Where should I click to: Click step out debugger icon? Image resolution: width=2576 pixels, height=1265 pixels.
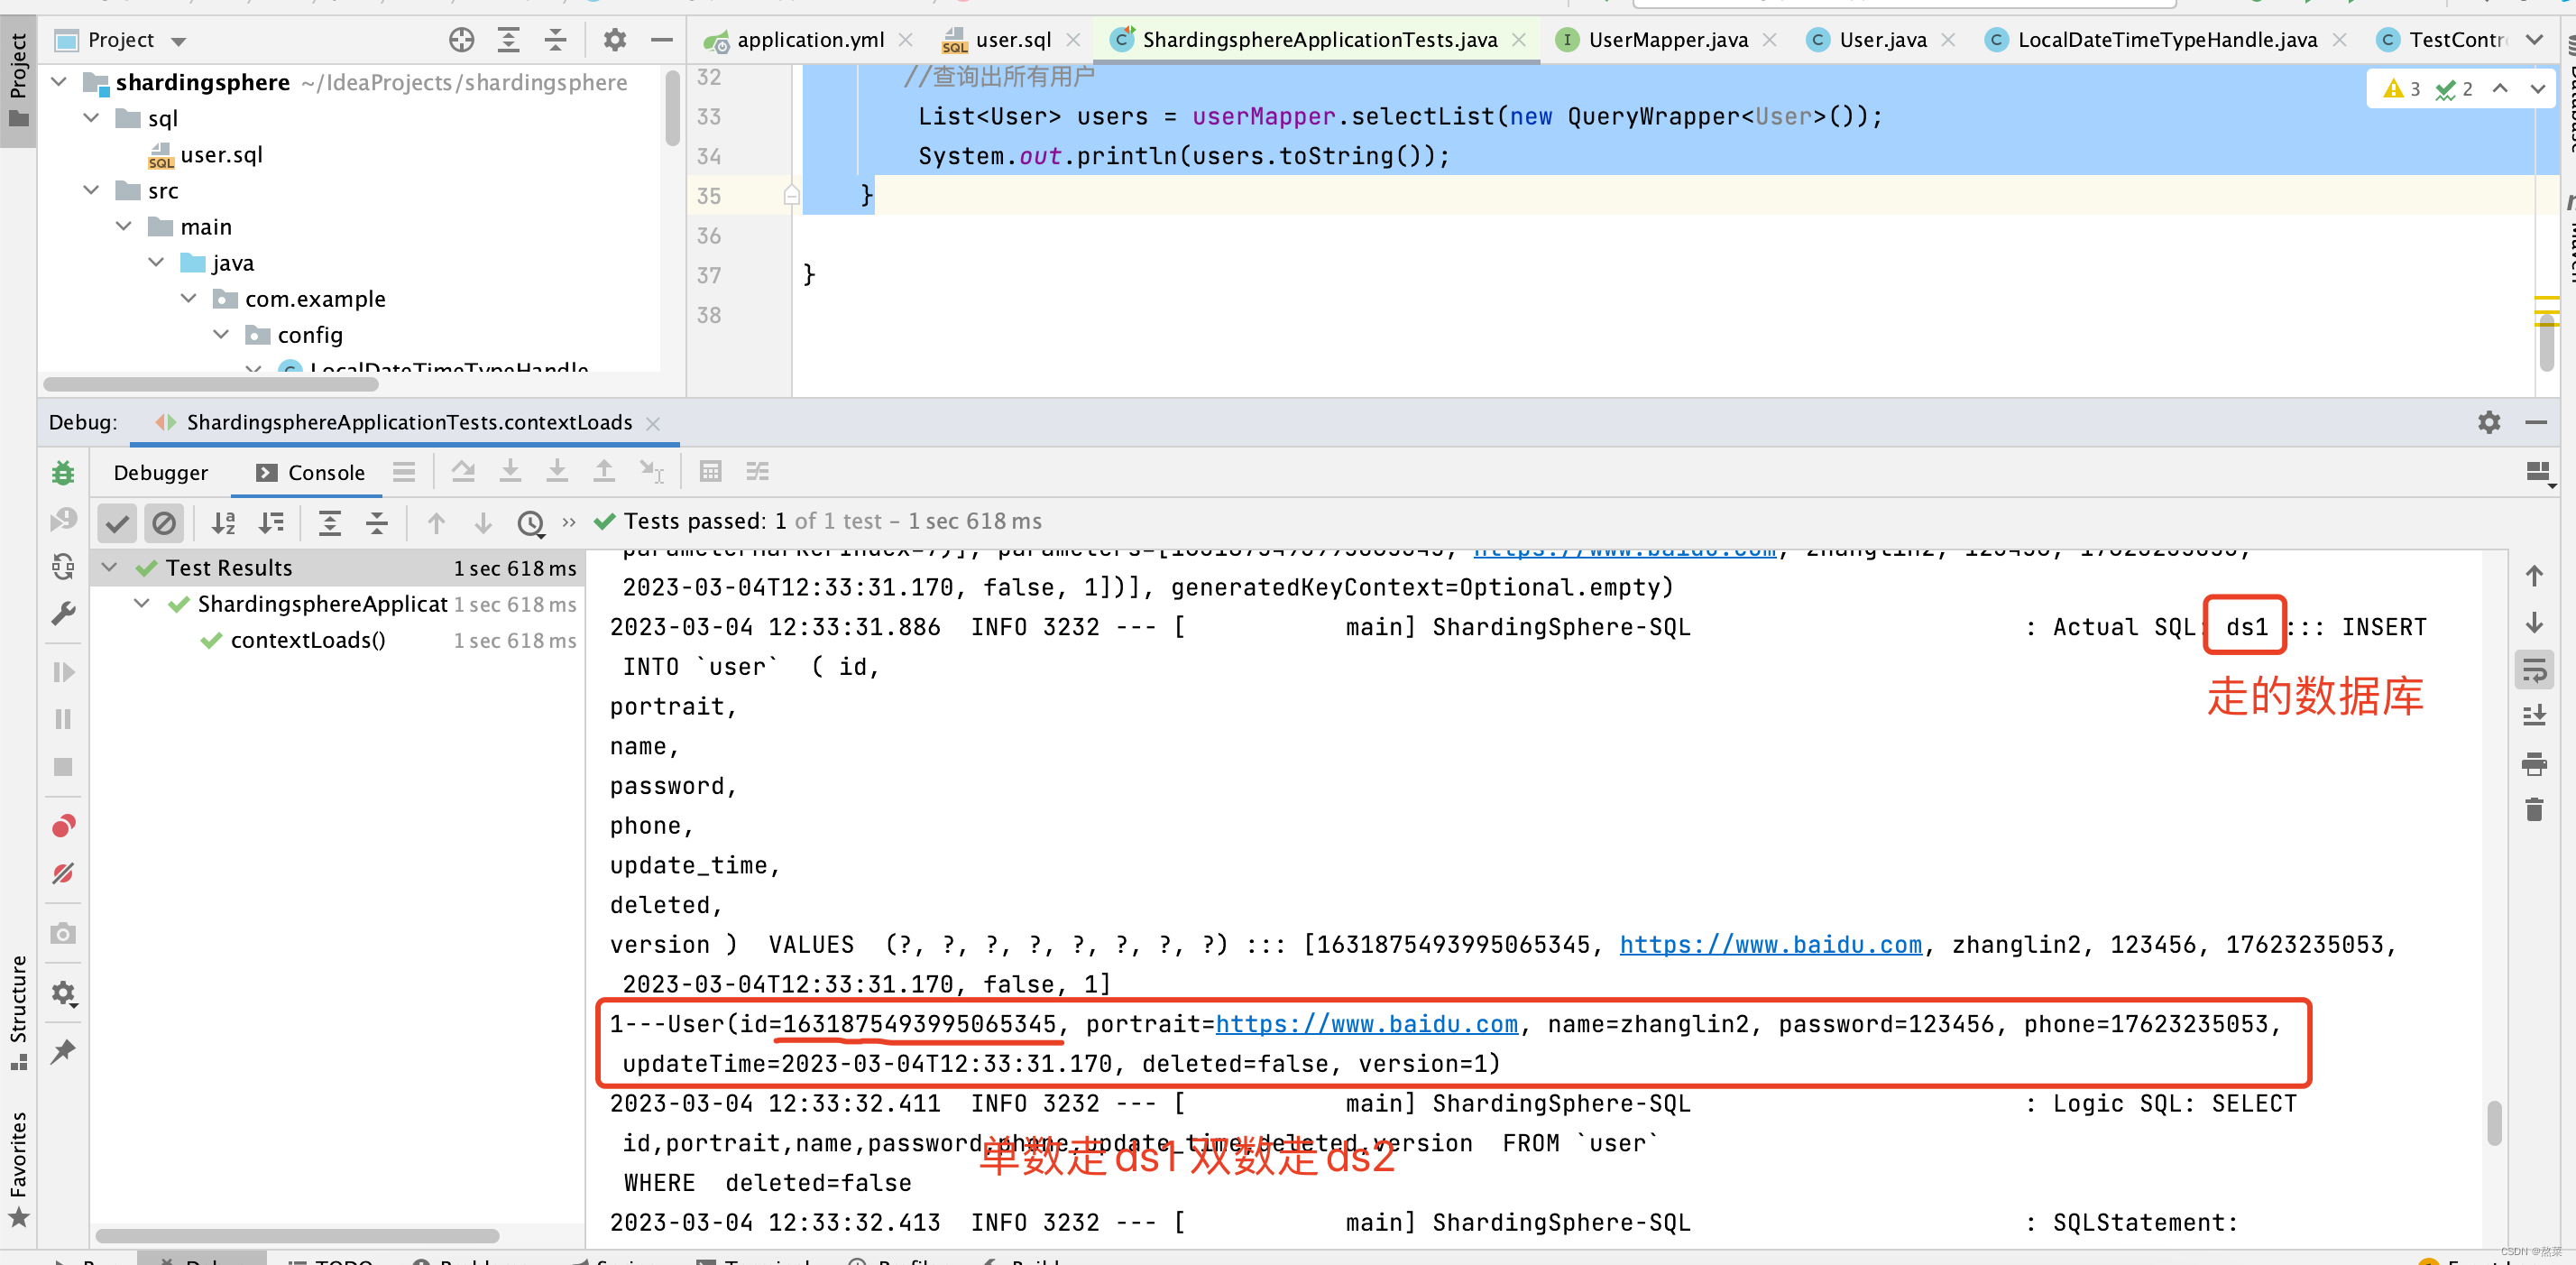pyautogui.click(x=604, y=471)
